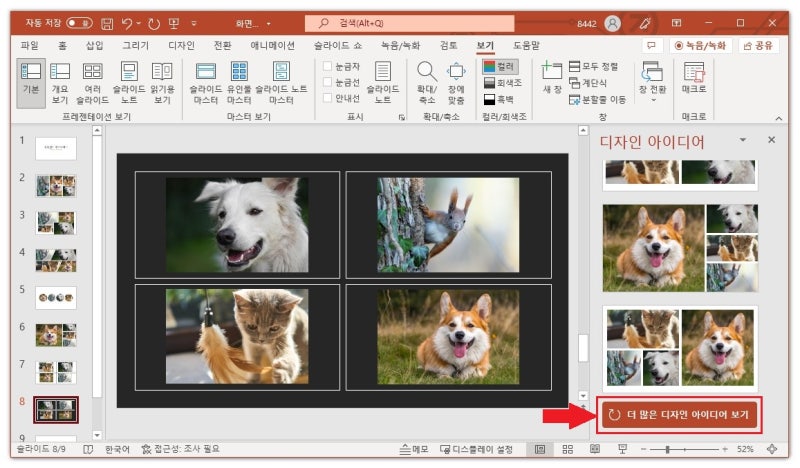Open Switch Windows (창 전환) dropdown
The image size is (800, 468).
[x=653, y=82]
